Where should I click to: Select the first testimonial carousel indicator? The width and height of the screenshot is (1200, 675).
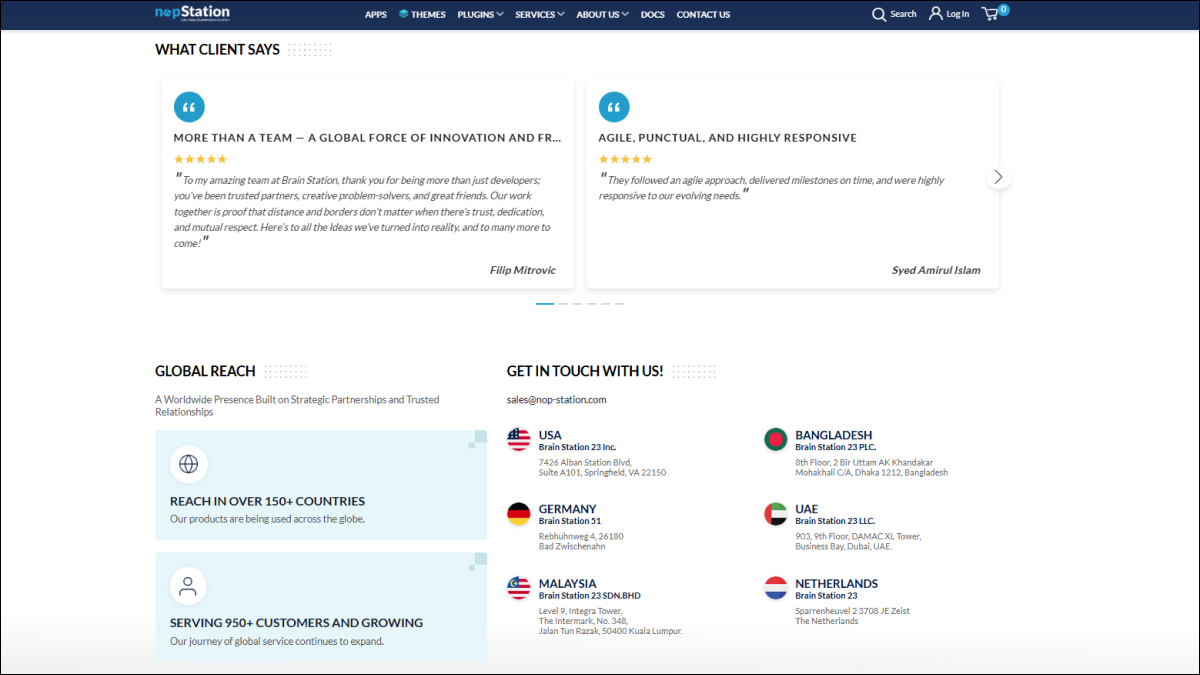tap(544, 303)
